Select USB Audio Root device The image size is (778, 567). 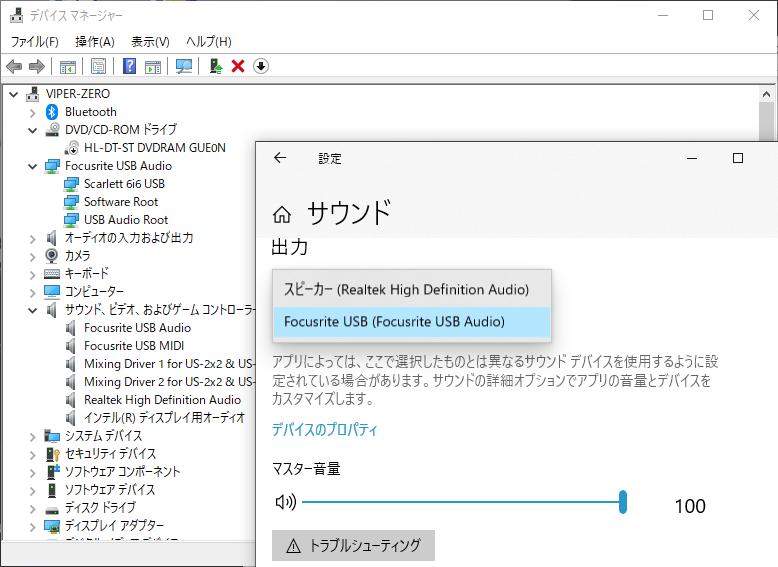click(126, 220)
